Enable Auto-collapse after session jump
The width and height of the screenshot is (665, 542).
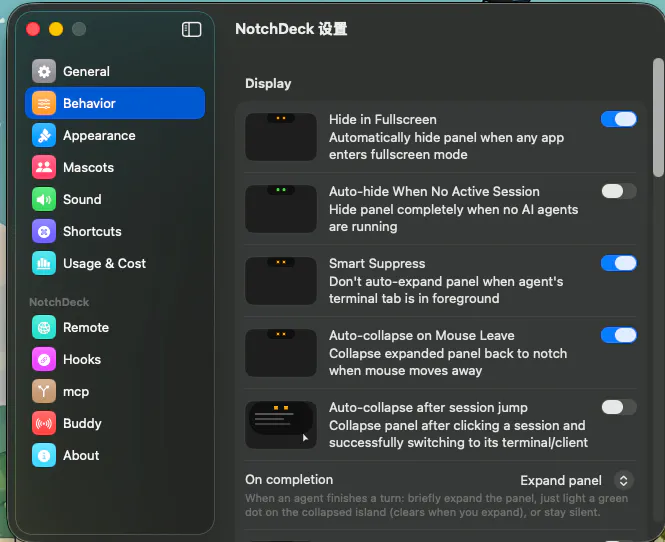619,407
